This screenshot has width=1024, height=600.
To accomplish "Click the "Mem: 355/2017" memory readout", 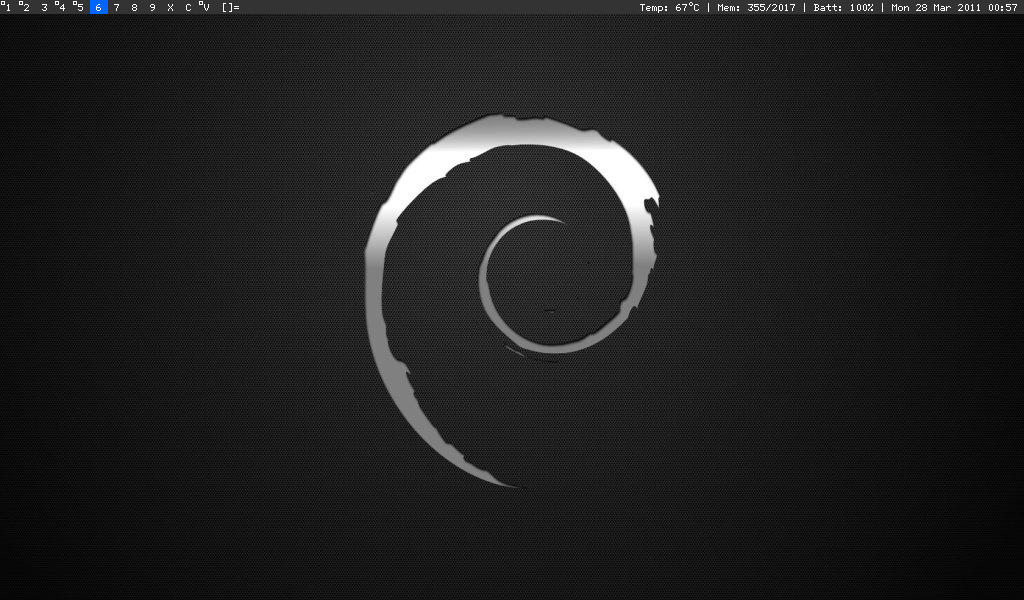I will (756, 7).
